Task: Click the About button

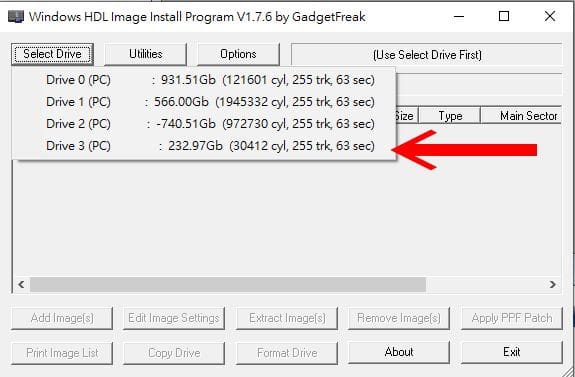Action: [399, 352]
